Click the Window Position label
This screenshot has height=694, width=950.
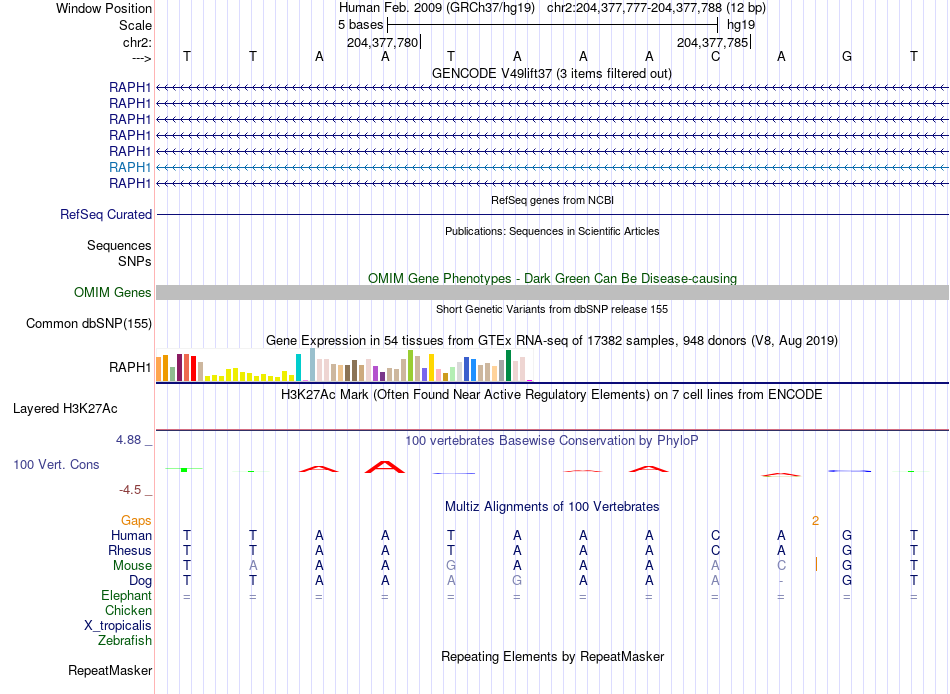coord(104,8)
